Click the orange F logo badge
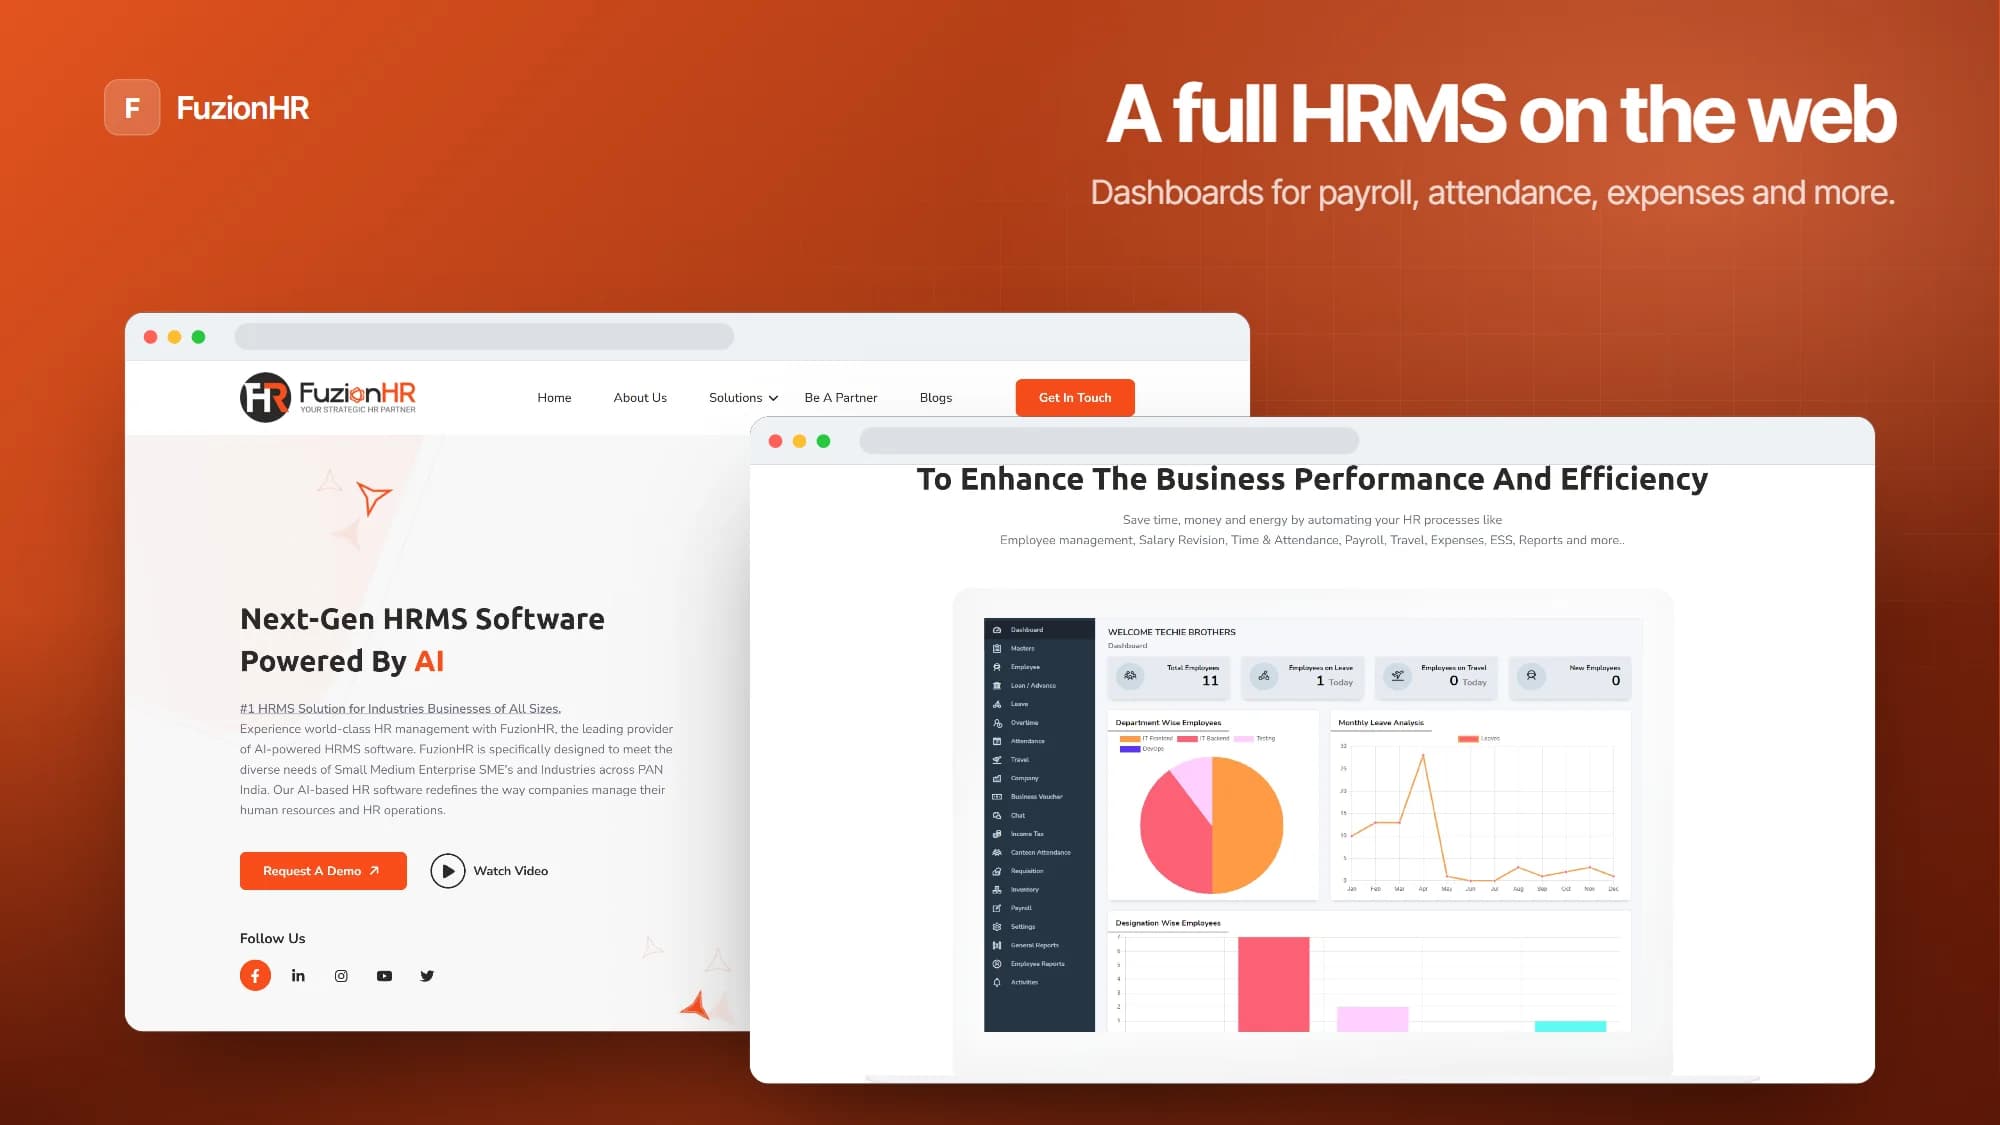 132,107
